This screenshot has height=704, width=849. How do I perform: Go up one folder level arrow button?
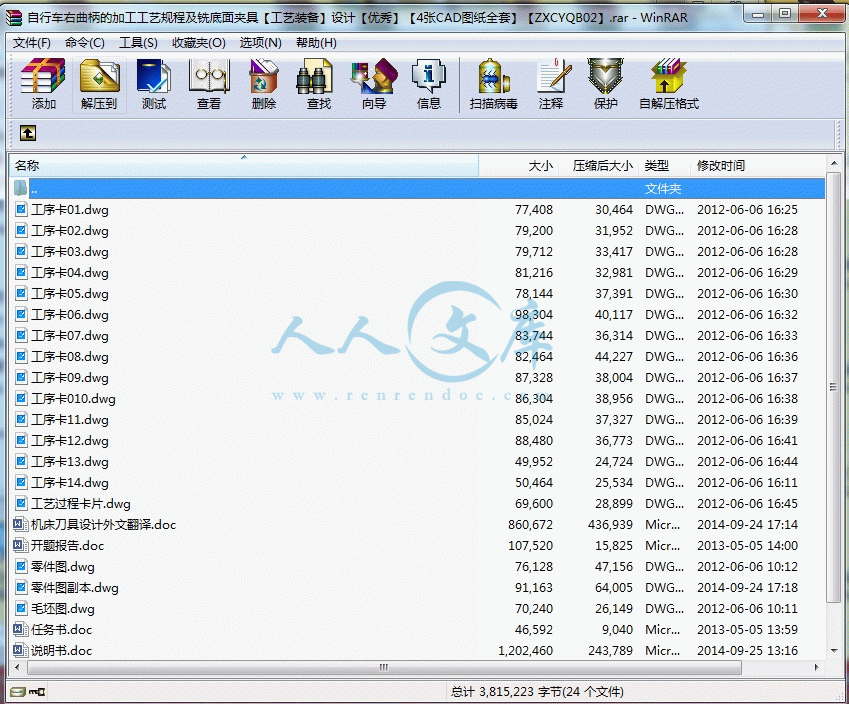[x=28, y=133]
